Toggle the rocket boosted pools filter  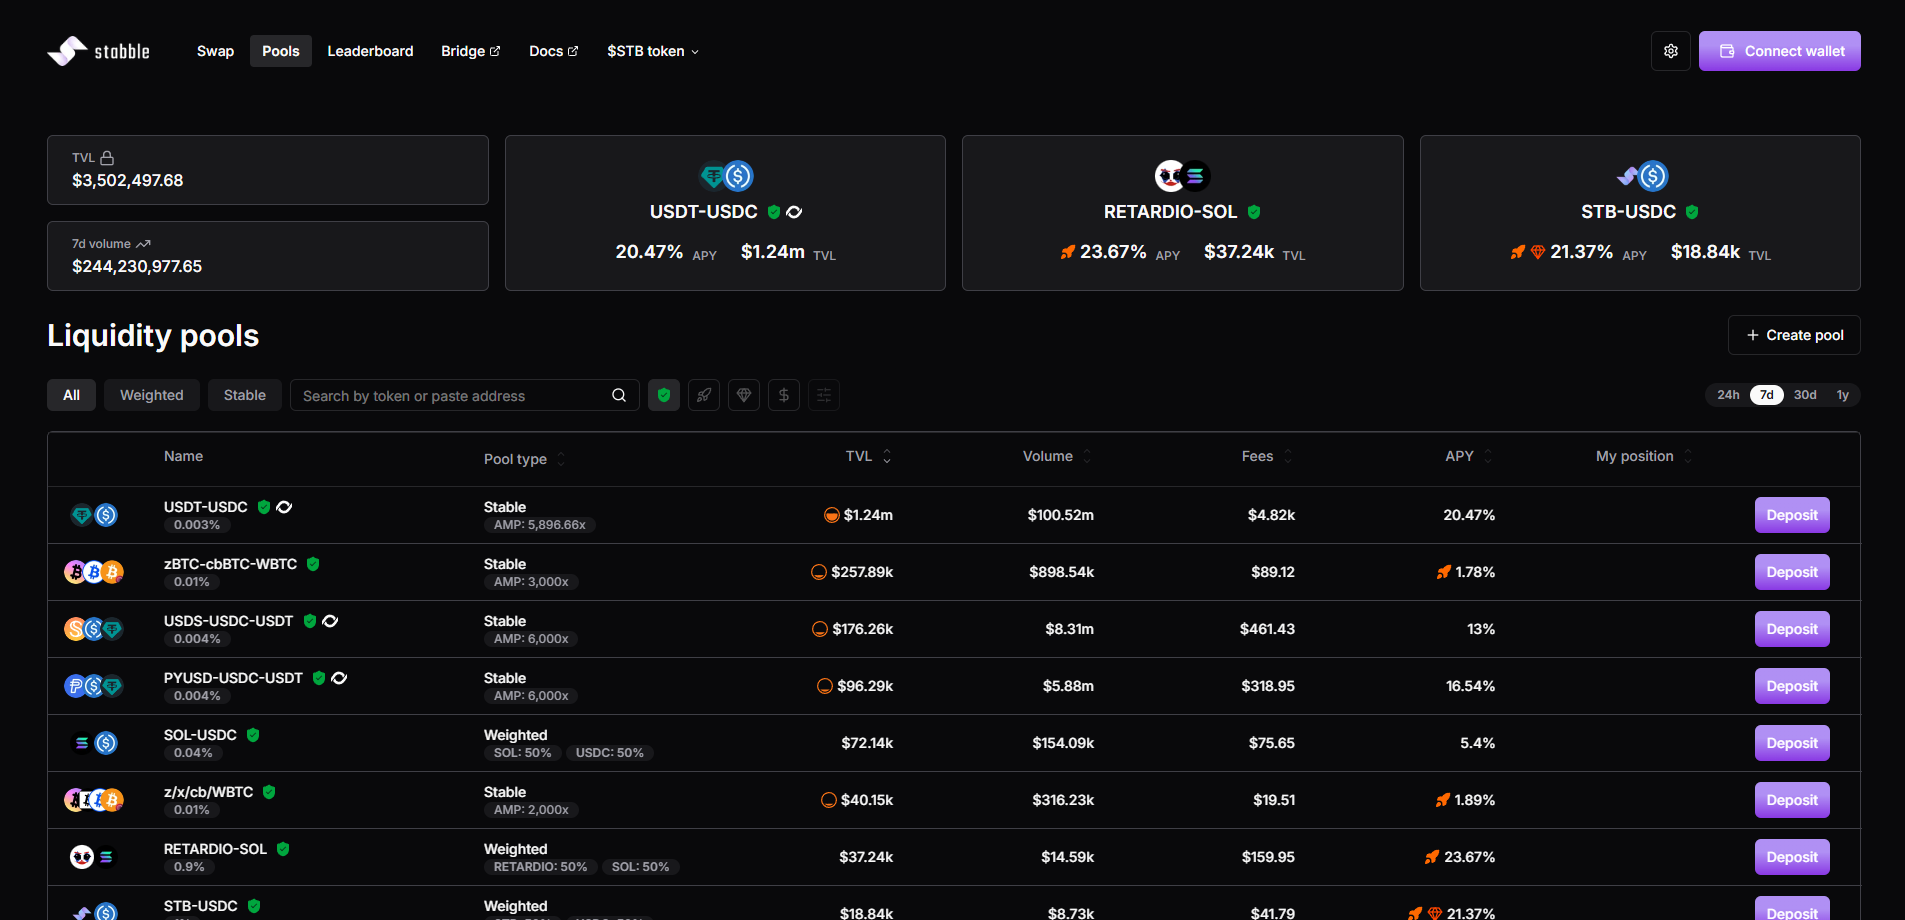point(704,395)
